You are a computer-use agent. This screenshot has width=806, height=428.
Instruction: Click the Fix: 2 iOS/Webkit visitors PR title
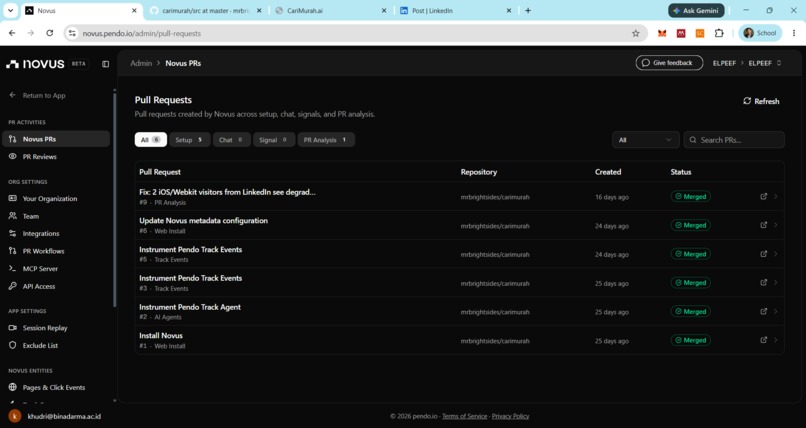point(227,192)
